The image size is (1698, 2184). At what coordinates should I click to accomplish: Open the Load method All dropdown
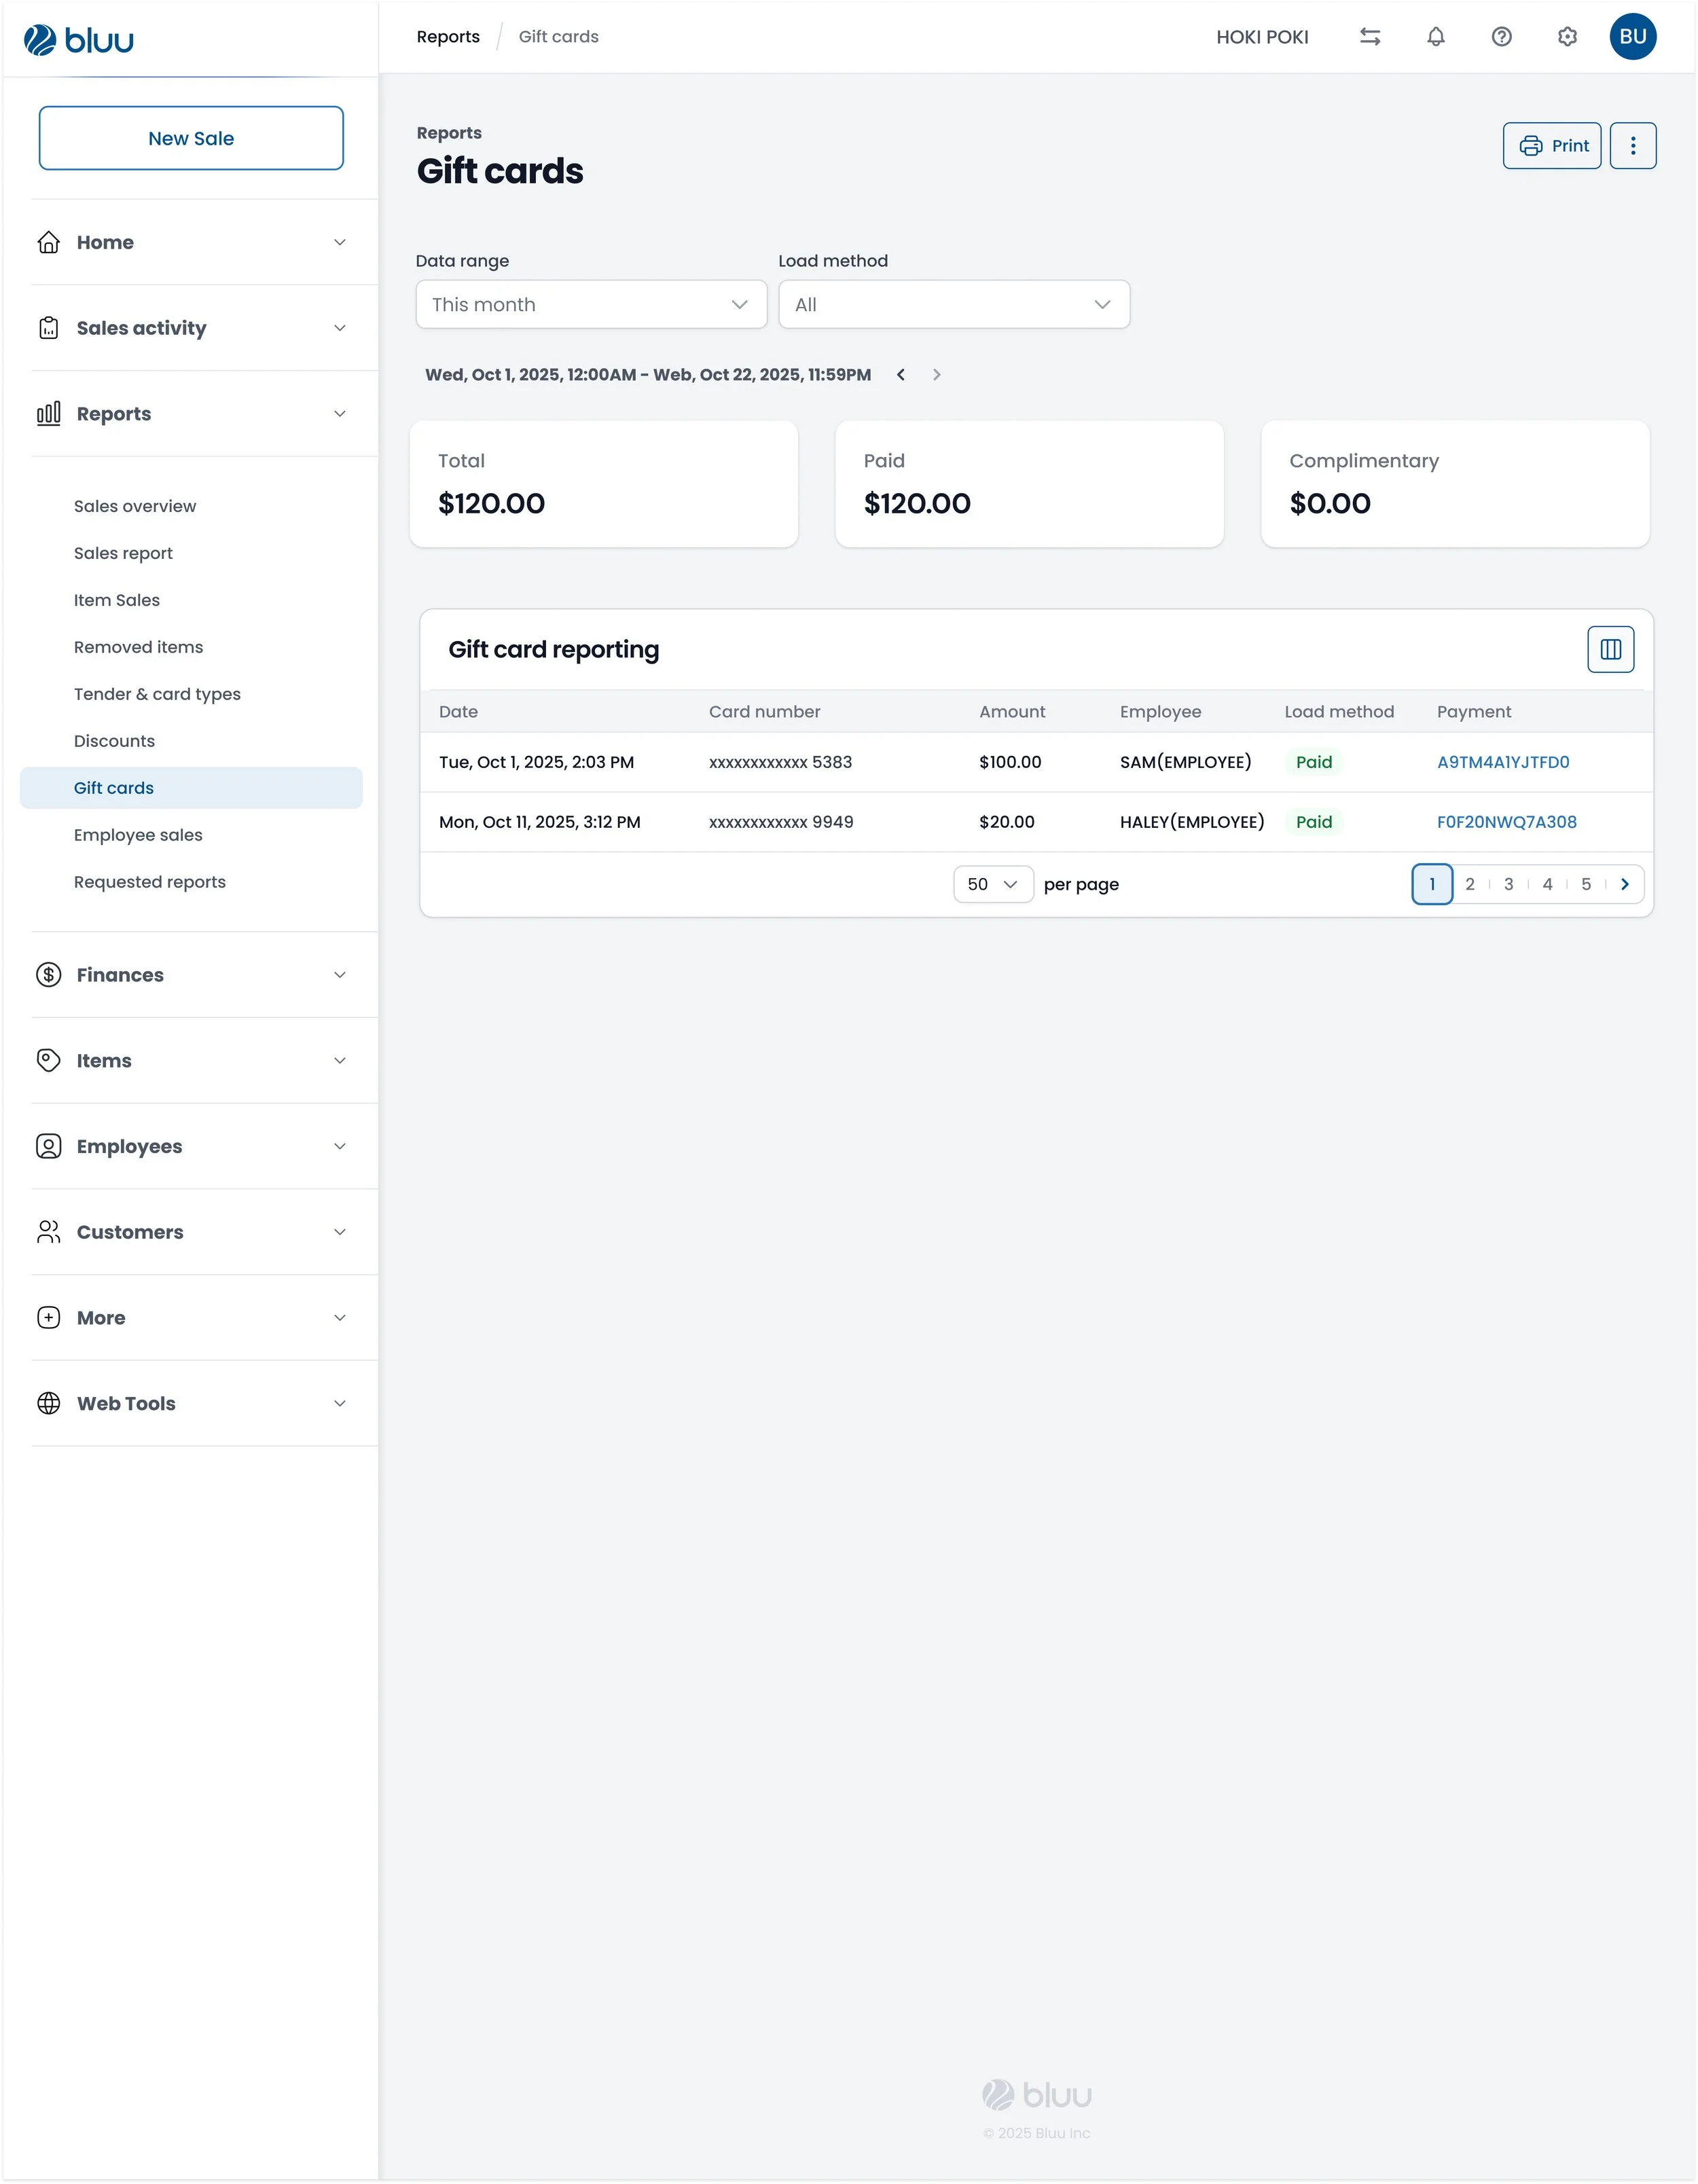click(954, 305)
